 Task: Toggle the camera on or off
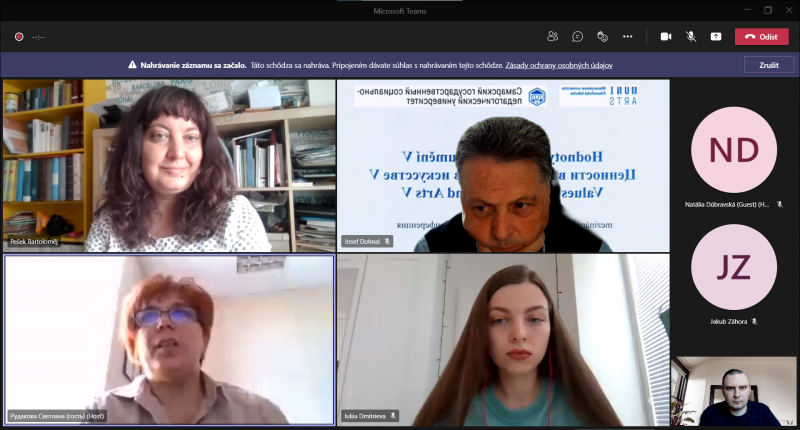click(666, 36)
